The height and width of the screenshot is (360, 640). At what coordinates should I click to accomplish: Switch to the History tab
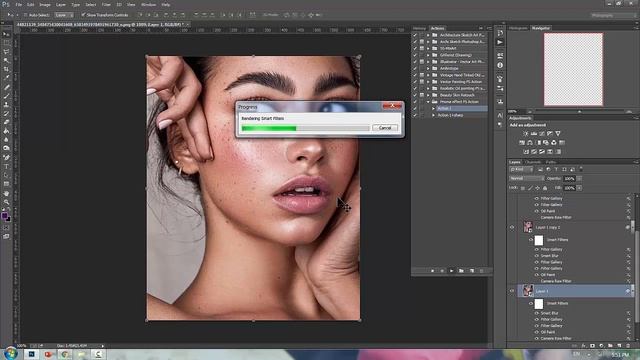pyautogui.click(x=419, y=28)
